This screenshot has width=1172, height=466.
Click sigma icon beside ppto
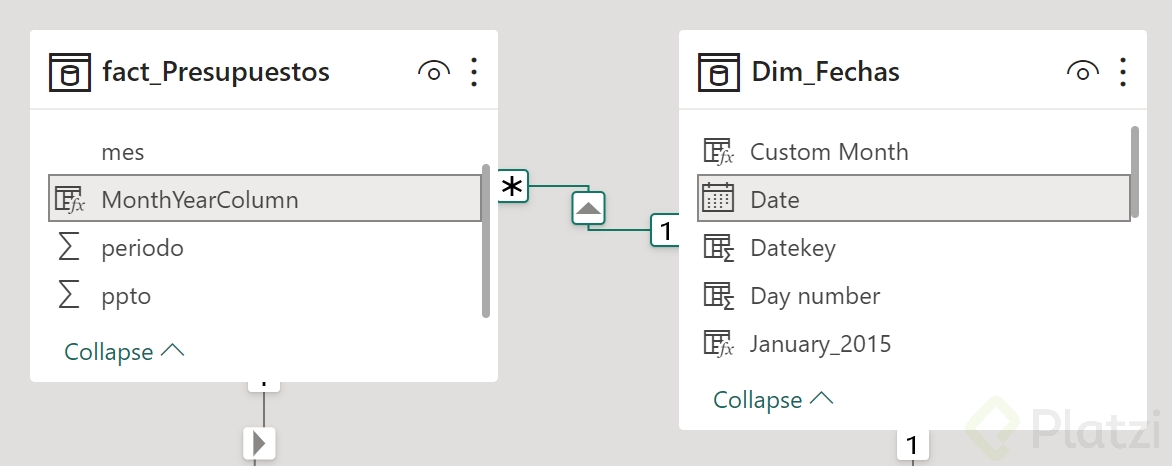click(x=69, y=295)
